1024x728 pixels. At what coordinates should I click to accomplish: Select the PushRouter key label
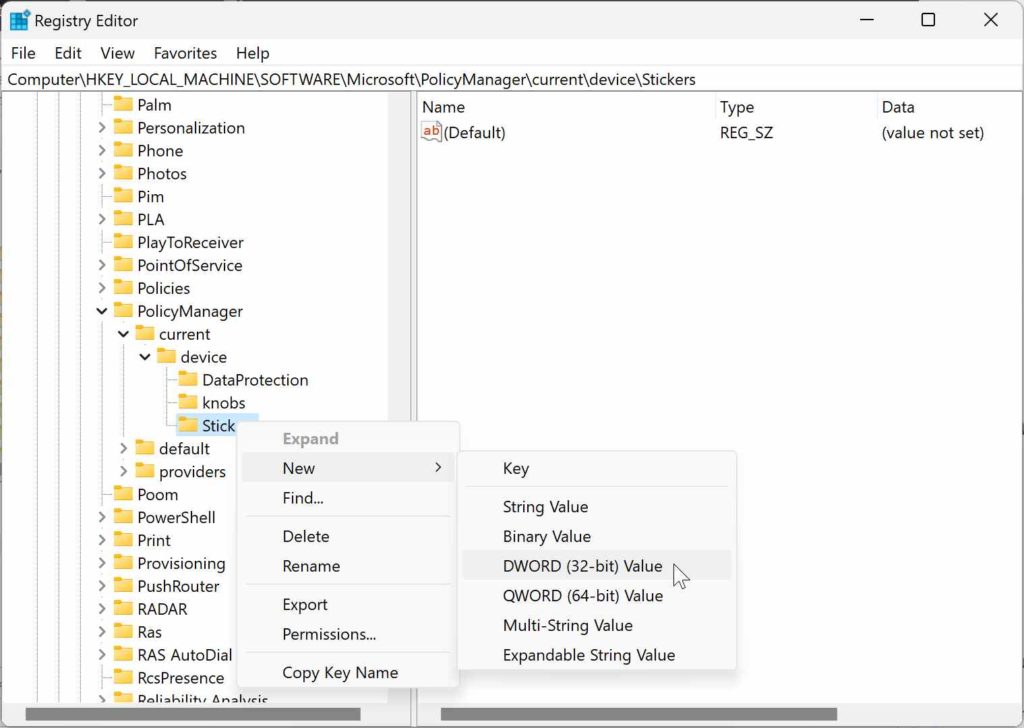[178, 586]
